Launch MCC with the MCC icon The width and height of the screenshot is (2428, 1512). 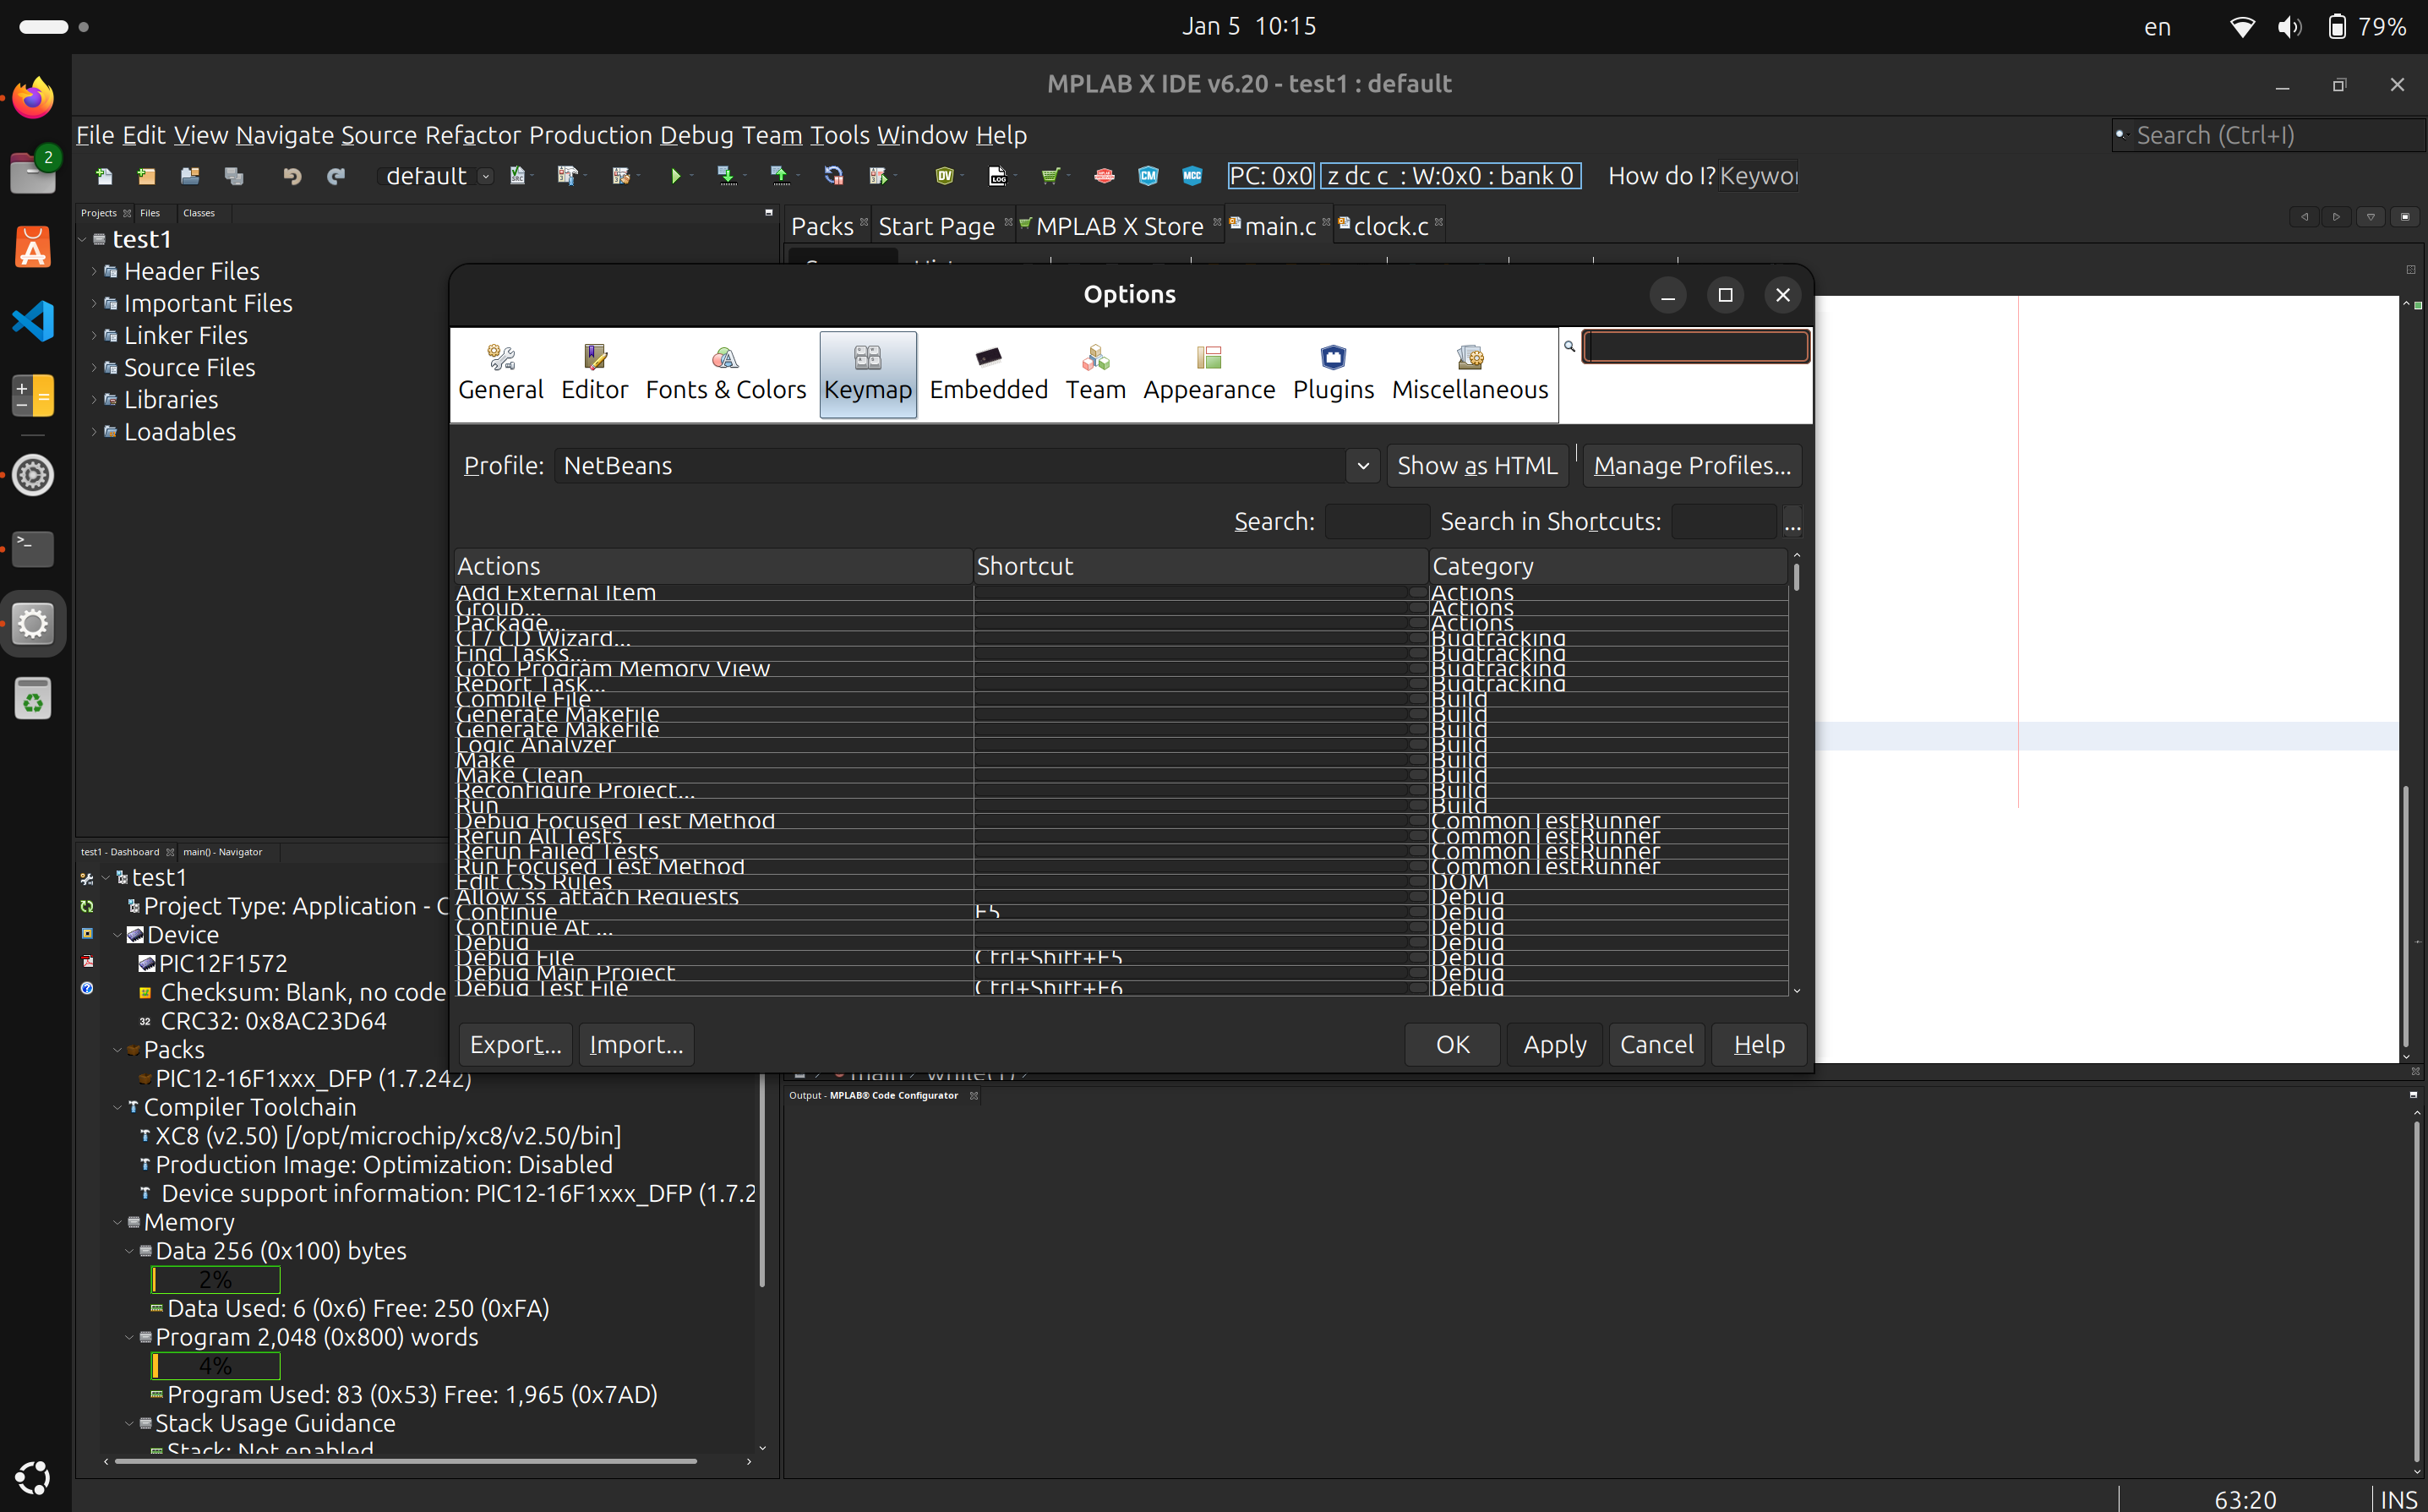(1192, 176)
